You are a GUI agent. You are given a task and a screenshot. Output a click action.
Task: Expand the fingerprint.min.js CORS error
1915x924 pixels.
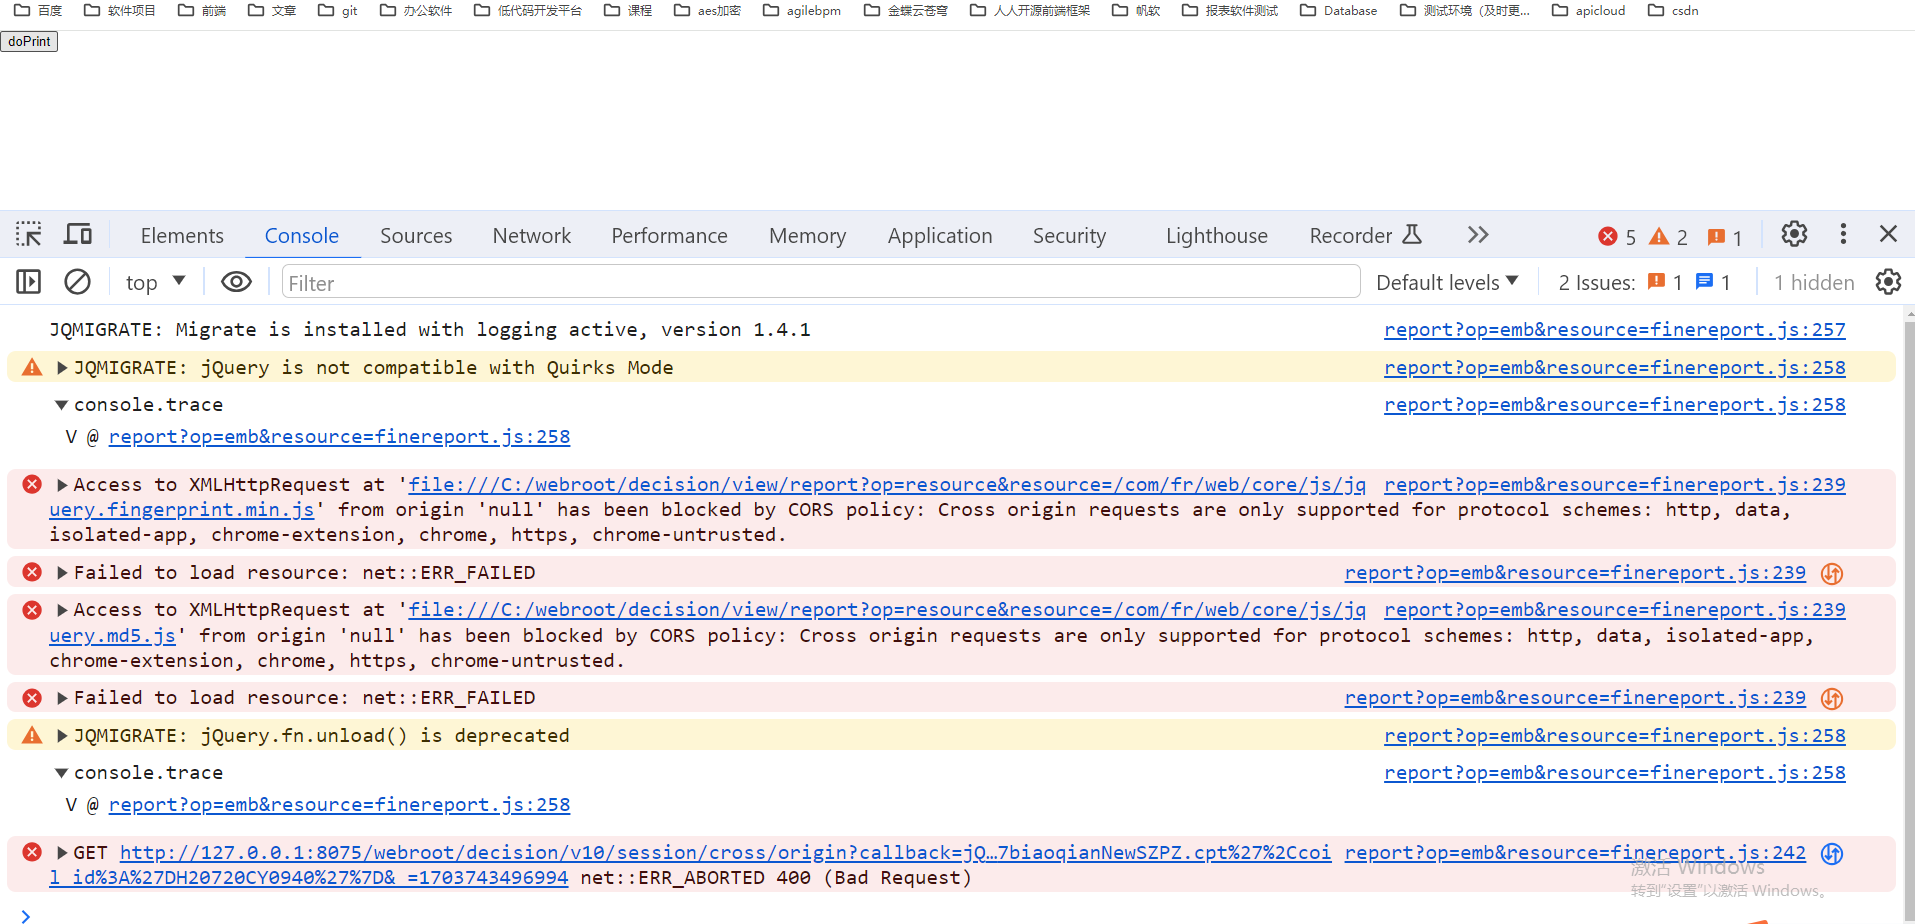(x=62, y=485)
